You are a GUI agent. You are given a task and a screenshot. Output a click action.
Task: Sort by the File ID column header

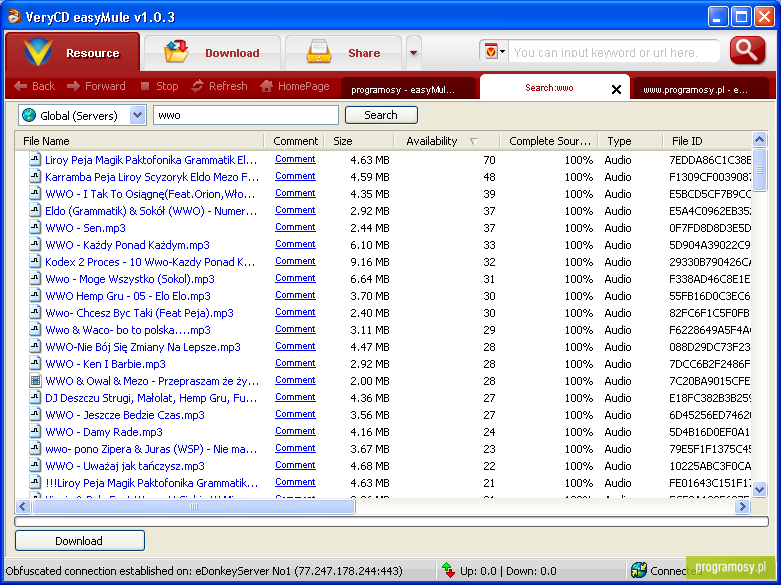(707, 141)
